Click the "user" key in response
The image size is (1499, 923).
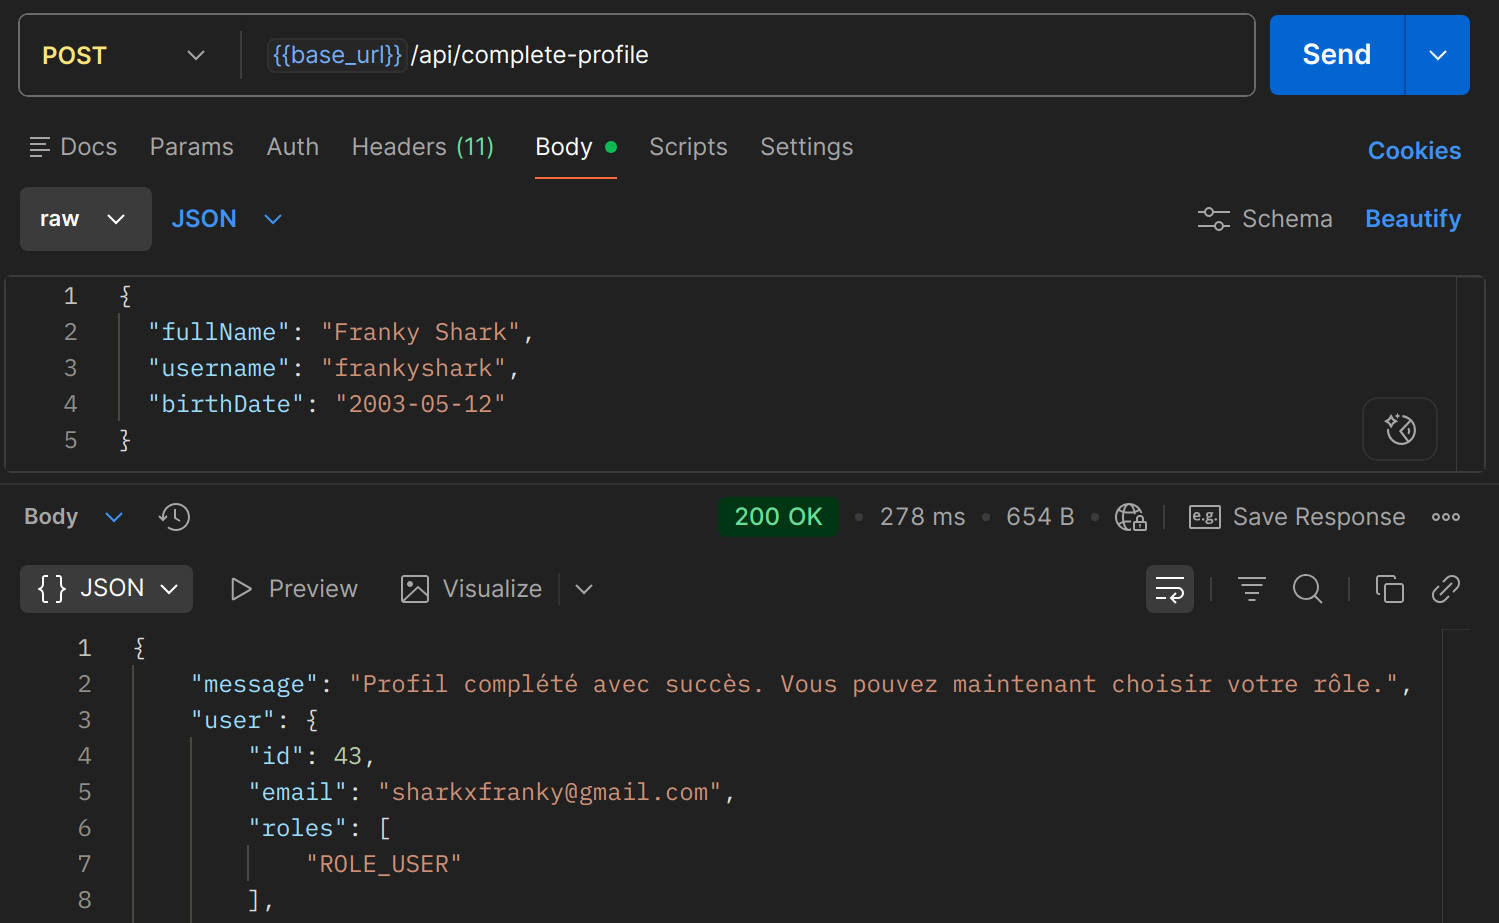(233, 720)
